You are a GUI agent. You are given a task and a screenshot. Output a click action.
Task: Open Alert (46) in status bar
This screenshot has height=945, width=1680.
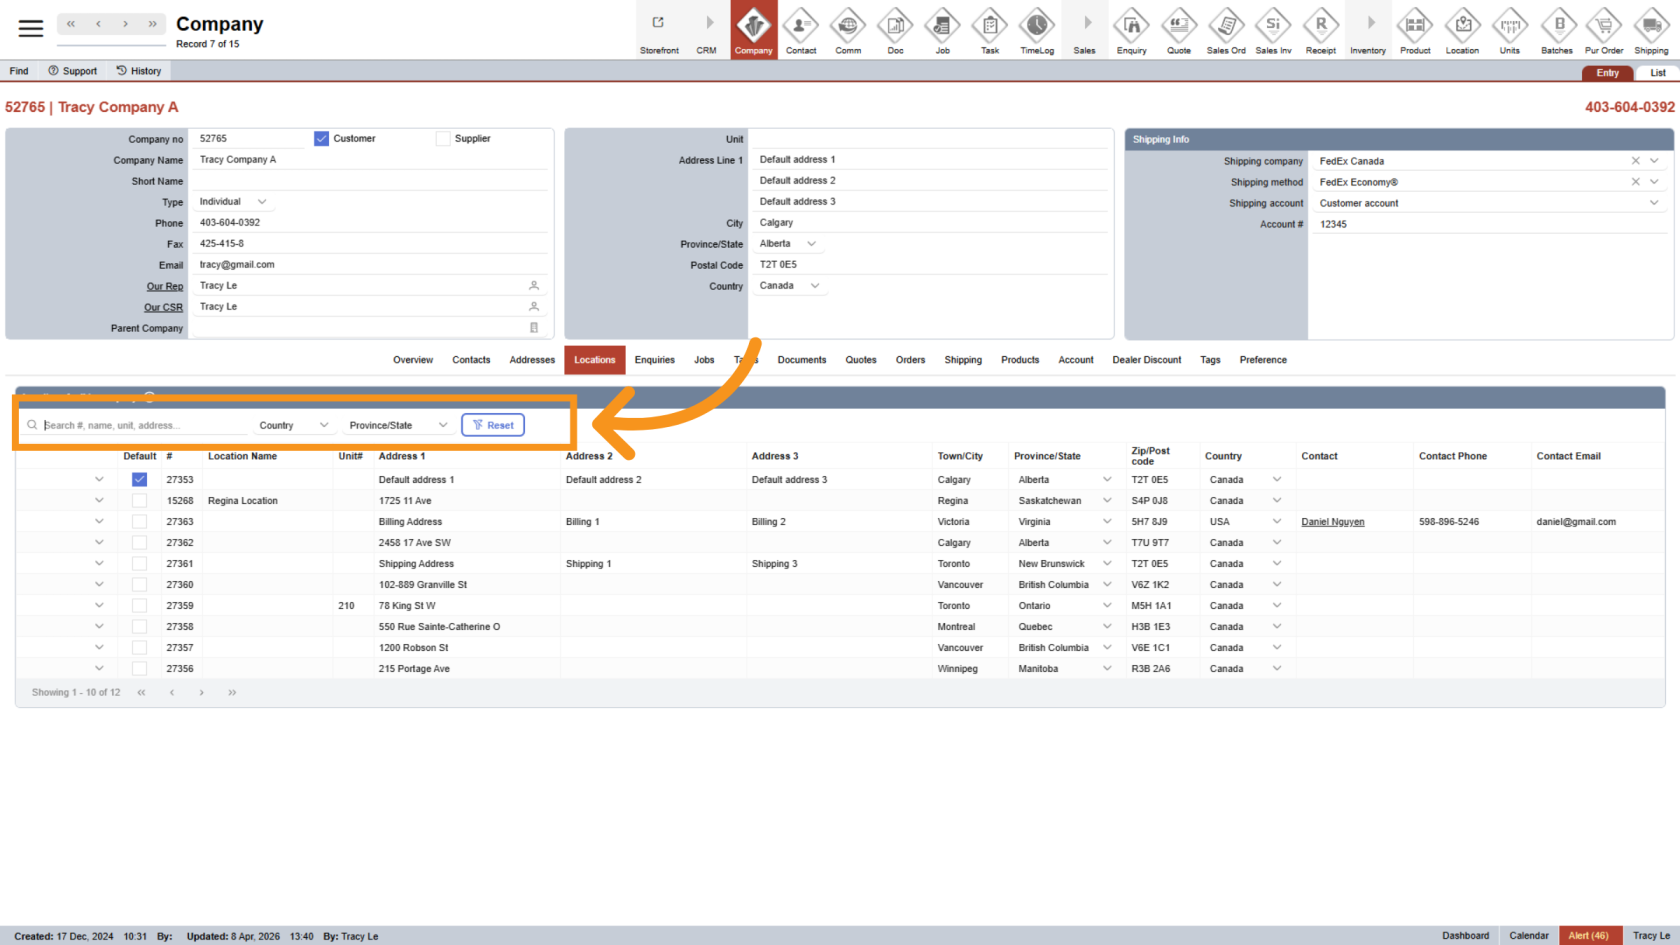[1588, 936]
